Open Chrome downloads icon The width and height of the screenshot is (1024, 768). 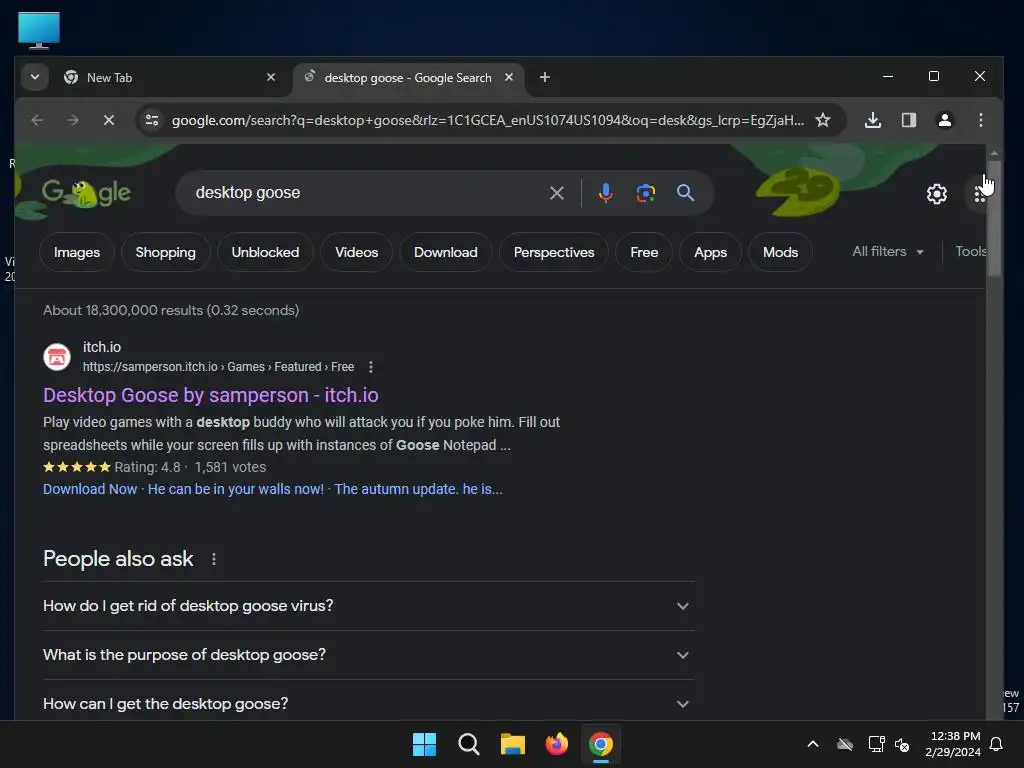(x=872, y=120)
